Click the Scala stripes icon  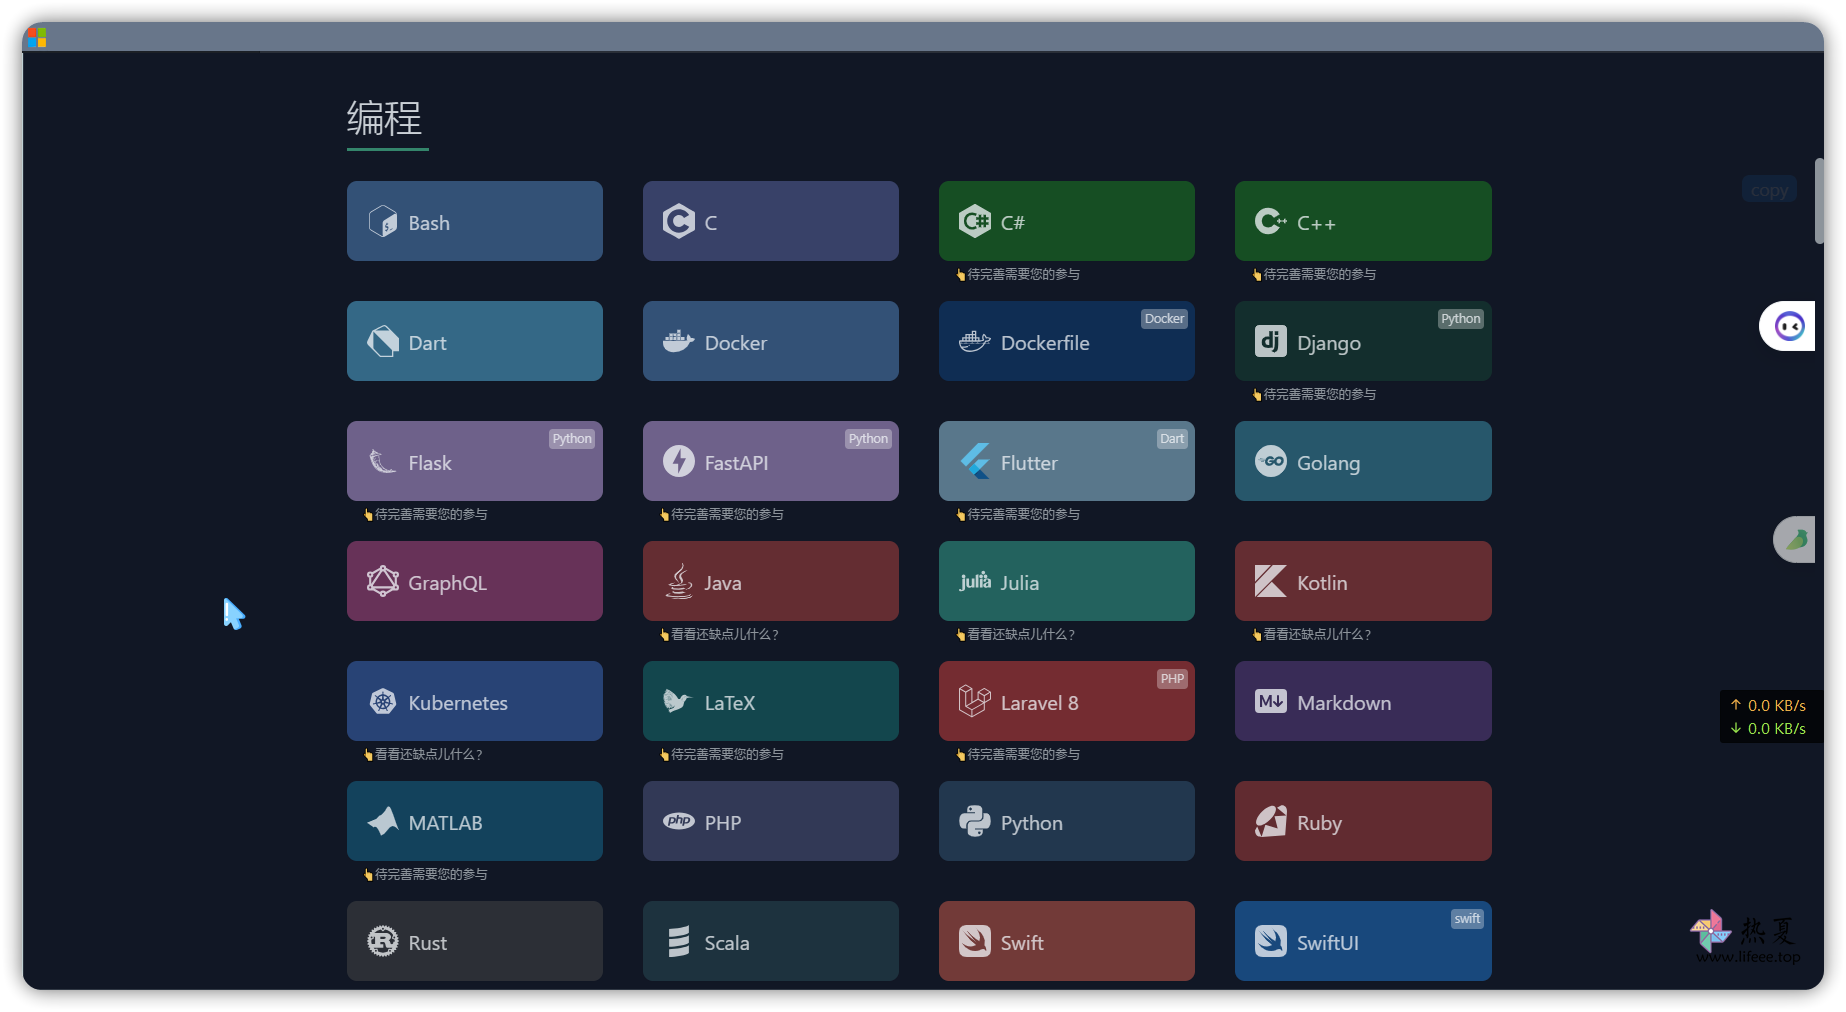(678, 941)
